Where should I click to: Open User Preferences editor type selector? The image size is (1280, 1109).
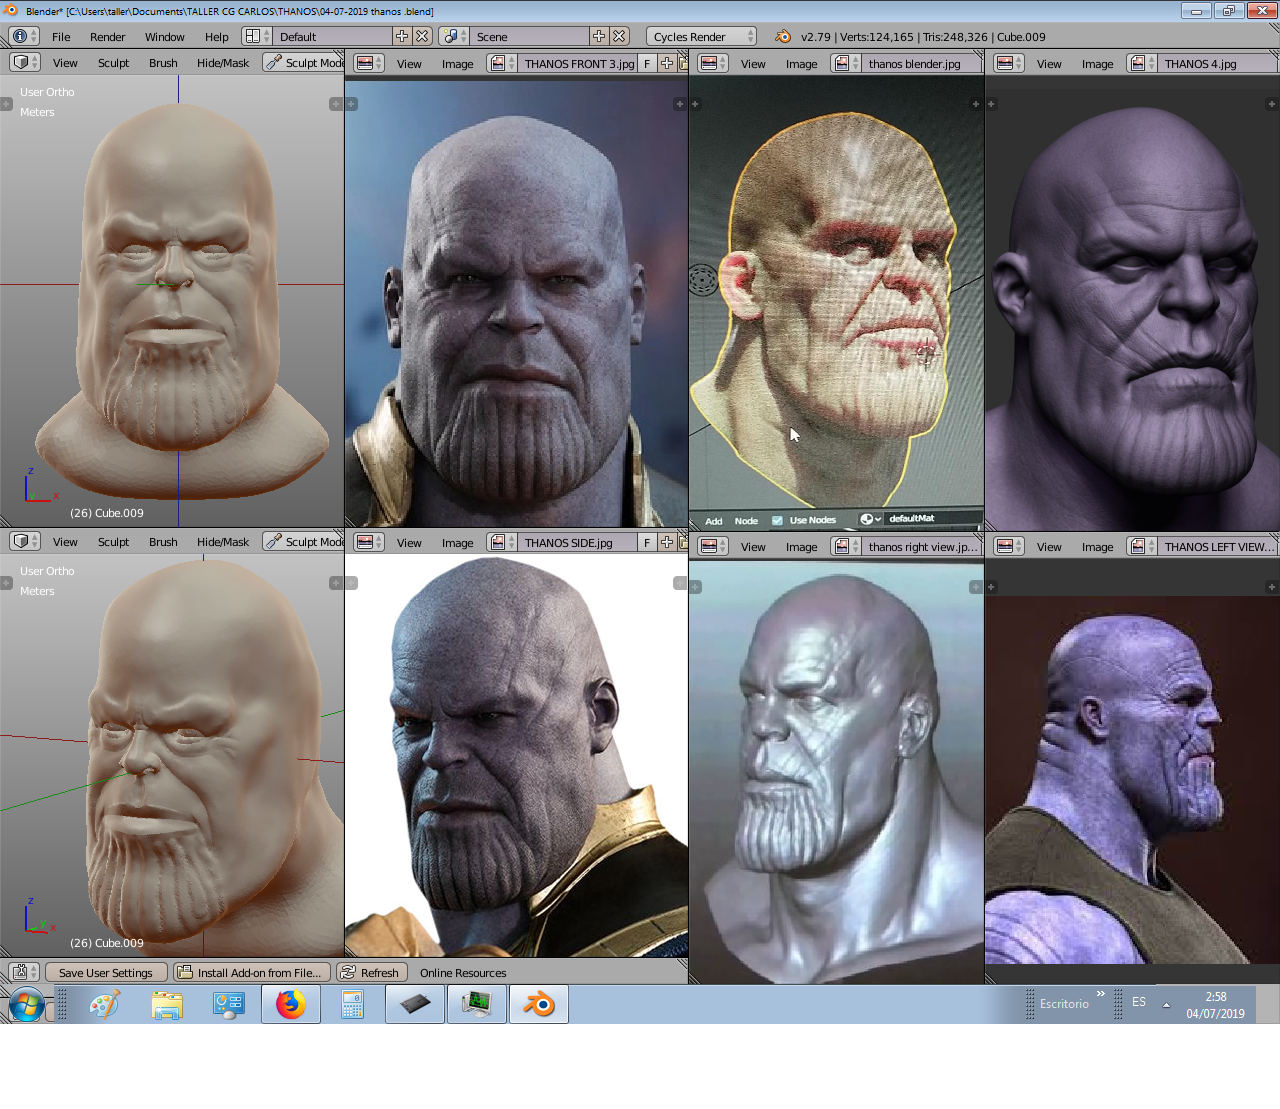[x=24, y=972]
